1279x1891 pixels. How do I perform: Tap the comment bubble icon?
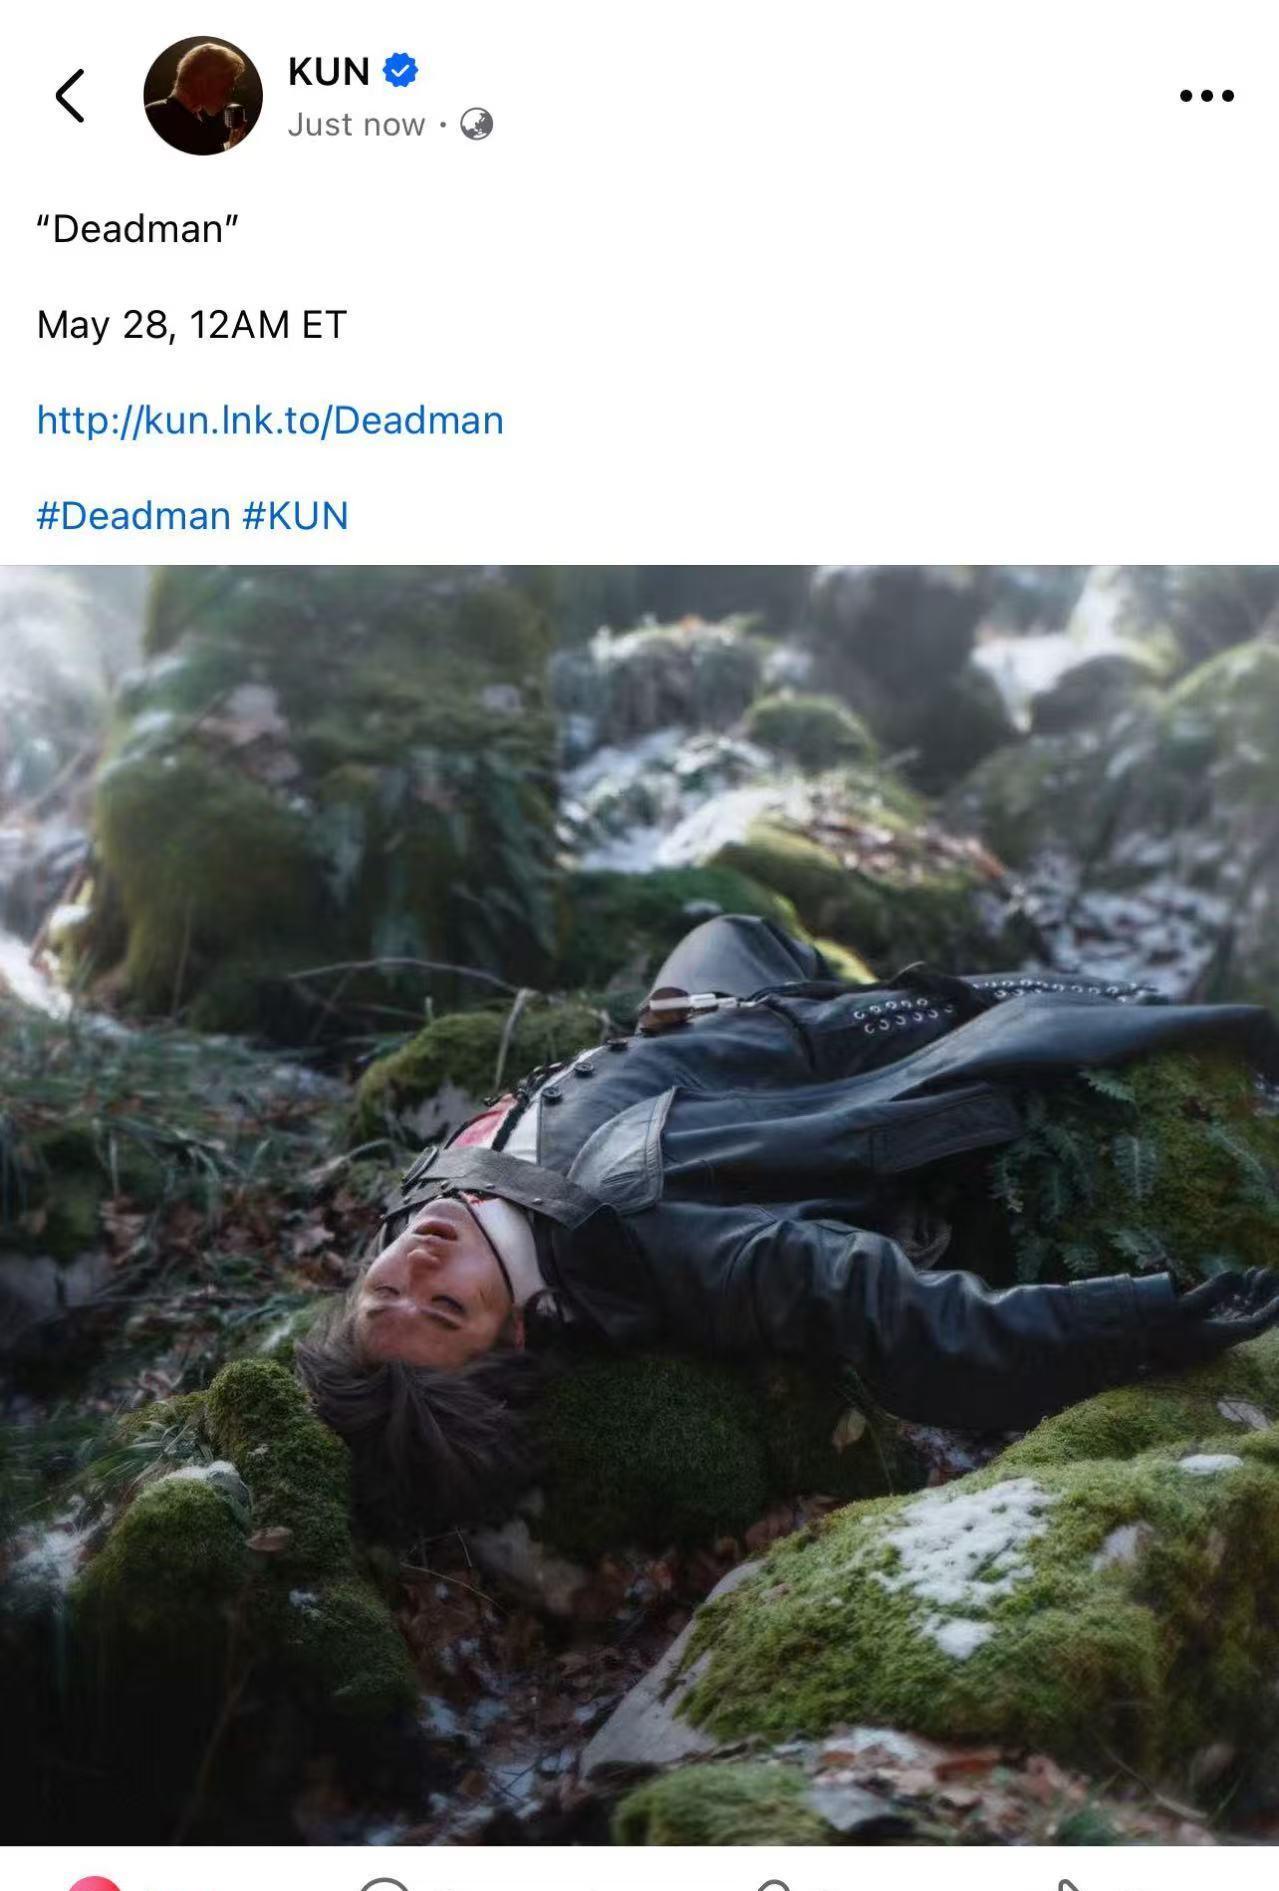point(384,1884)
